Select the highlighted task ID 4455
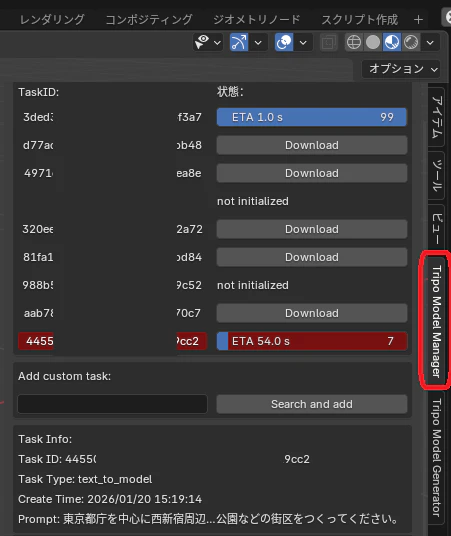Viewport: 451px width, 536px height. click(112, 341)
